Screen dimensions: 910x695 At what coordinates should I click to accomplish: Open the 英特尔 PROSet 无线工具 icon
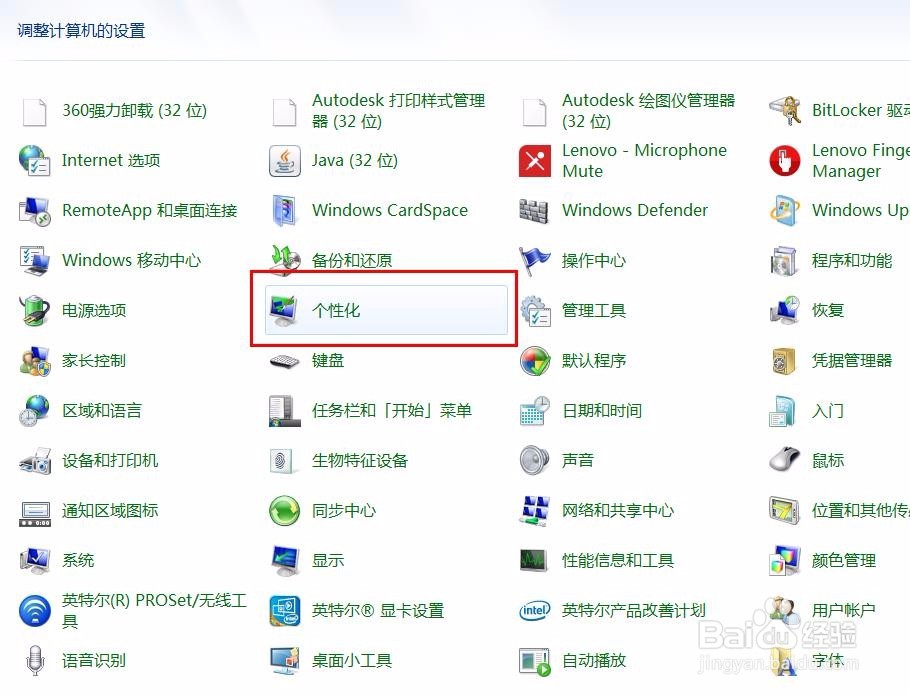pos(34,611)
